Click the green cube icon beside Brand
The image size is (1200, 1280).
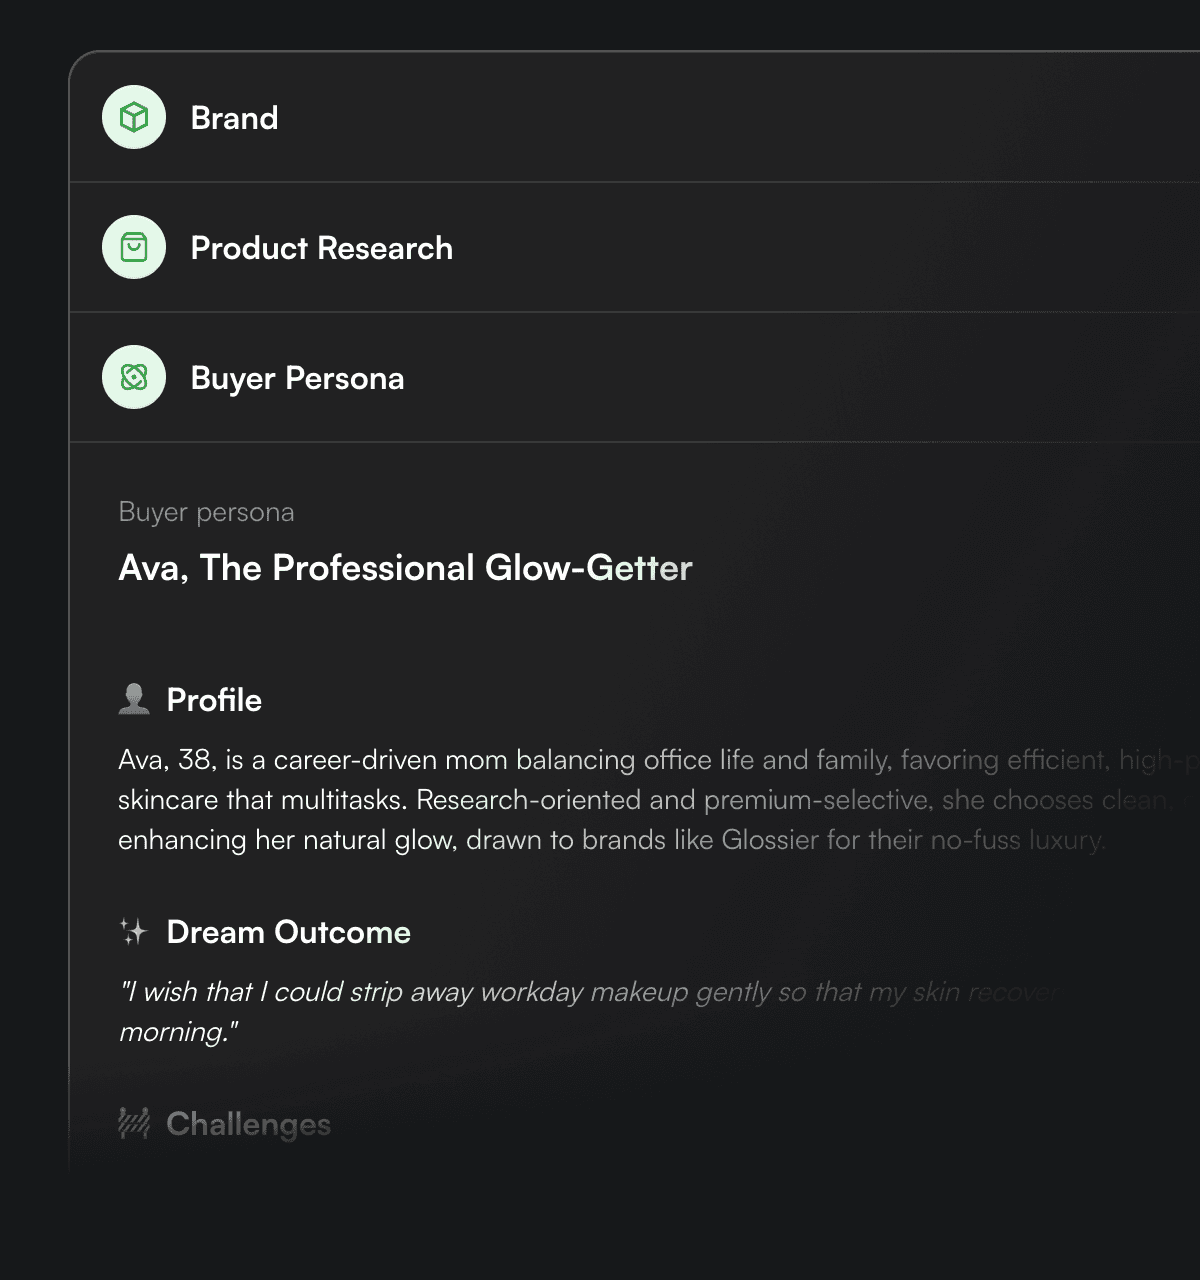133,117
